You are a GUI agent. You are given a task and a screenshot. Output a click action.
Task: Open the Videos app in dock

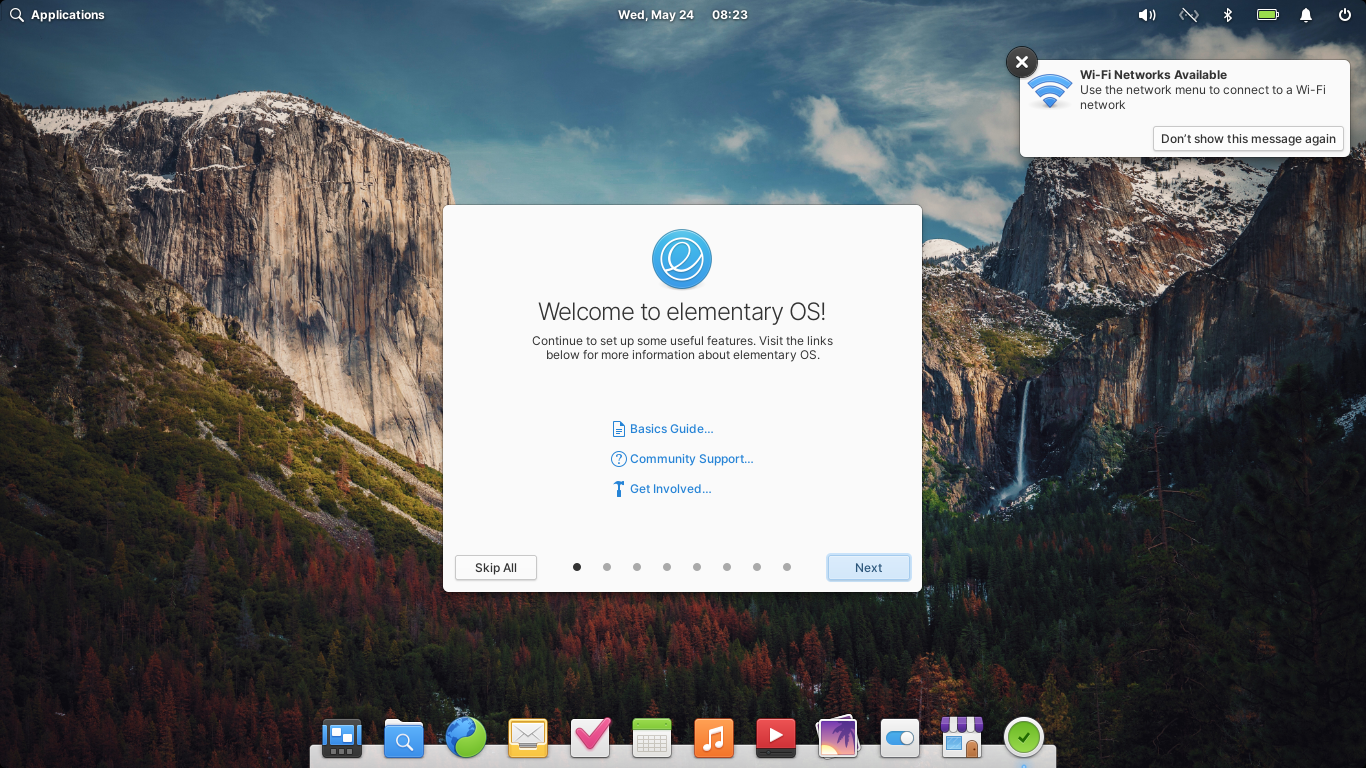[776, 739]
